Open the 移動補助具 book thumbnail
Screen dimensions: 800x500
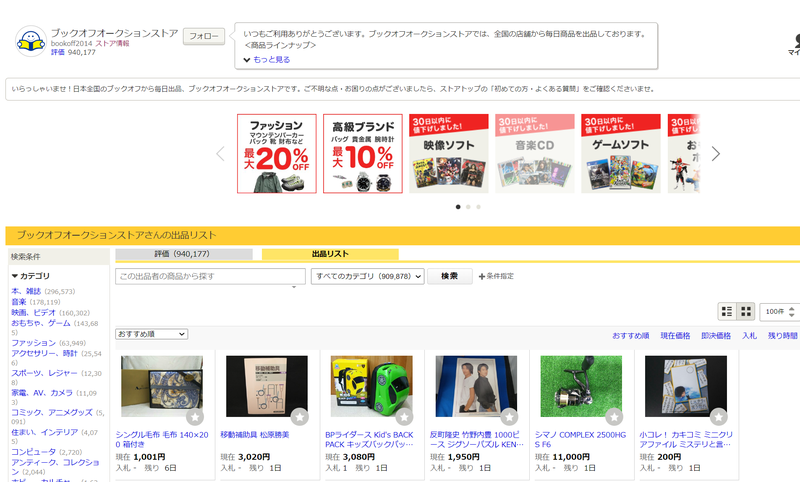pos(267,386)
